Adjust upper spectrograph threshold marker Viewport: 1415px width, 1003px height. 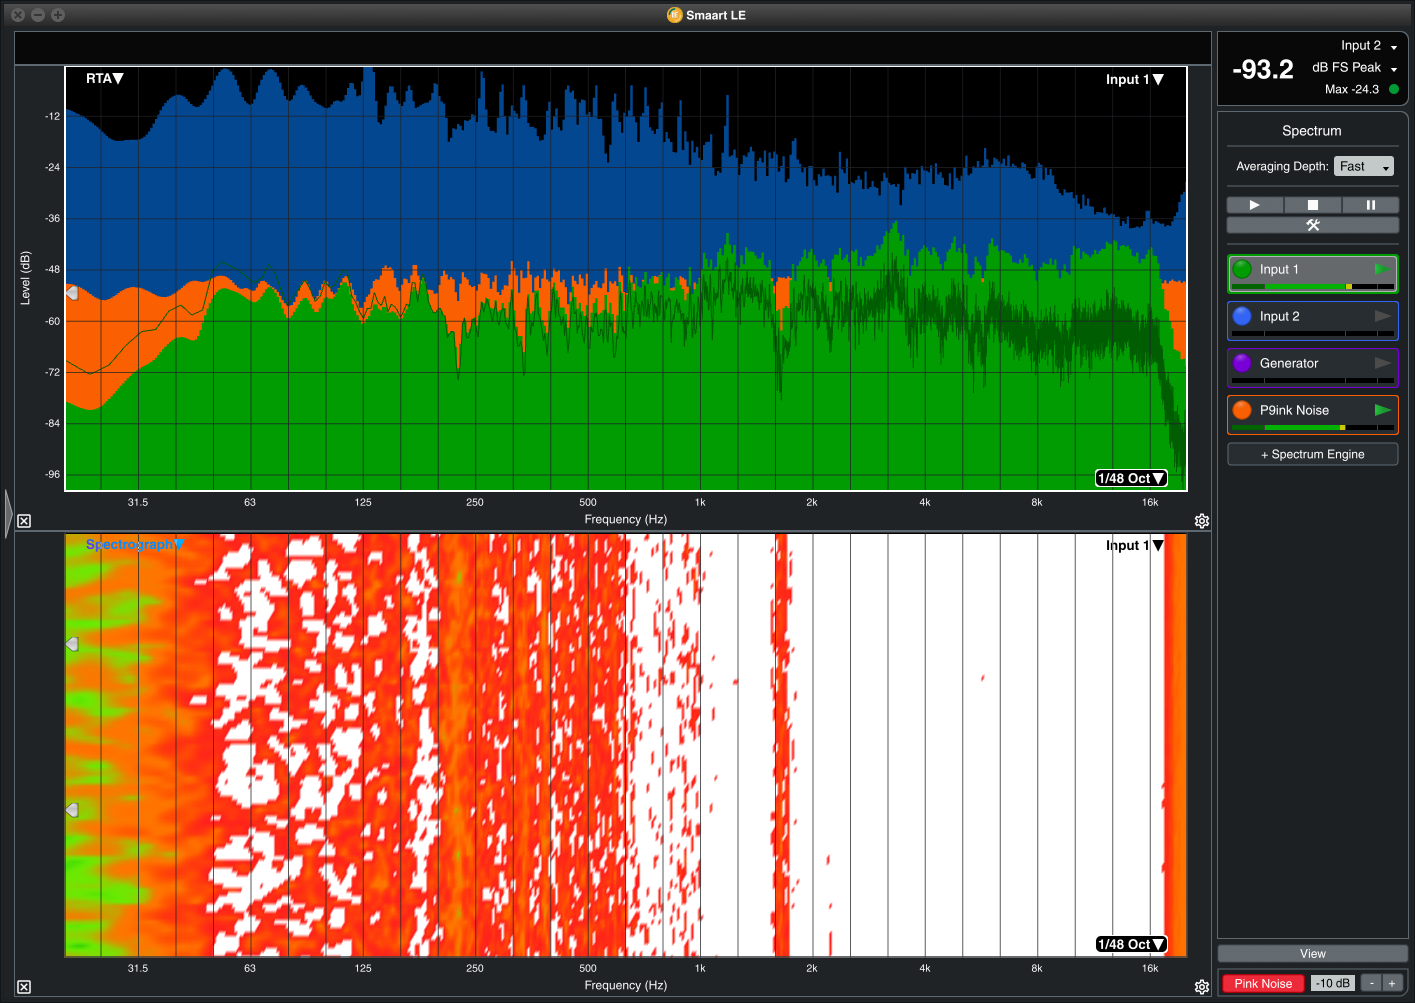point(72,645)
